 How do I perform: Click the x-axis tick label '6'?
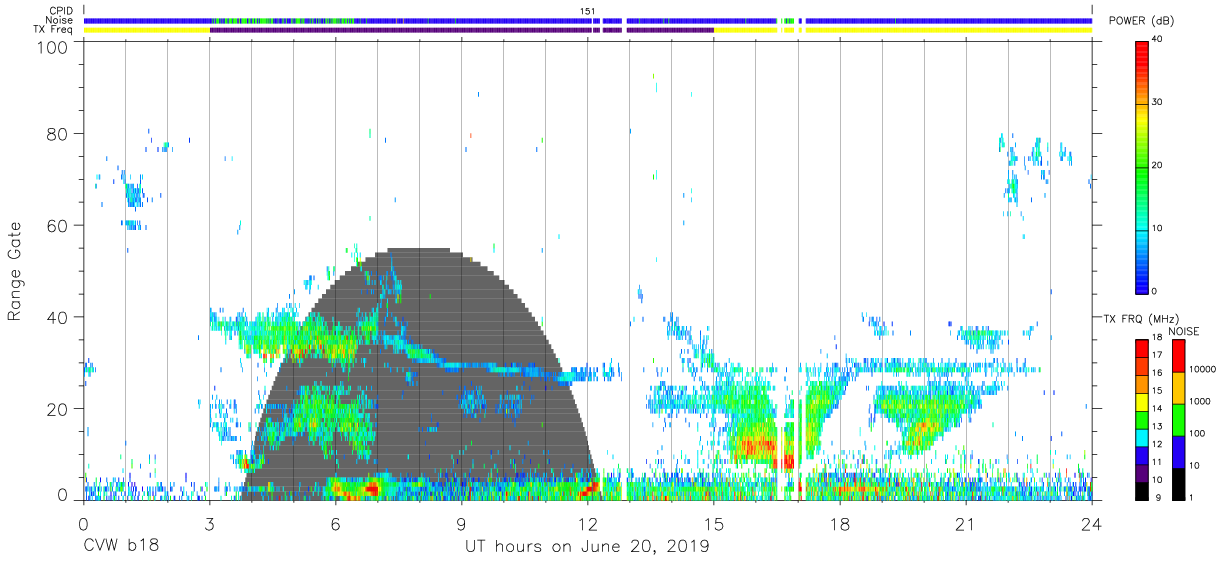pos(335,524)
